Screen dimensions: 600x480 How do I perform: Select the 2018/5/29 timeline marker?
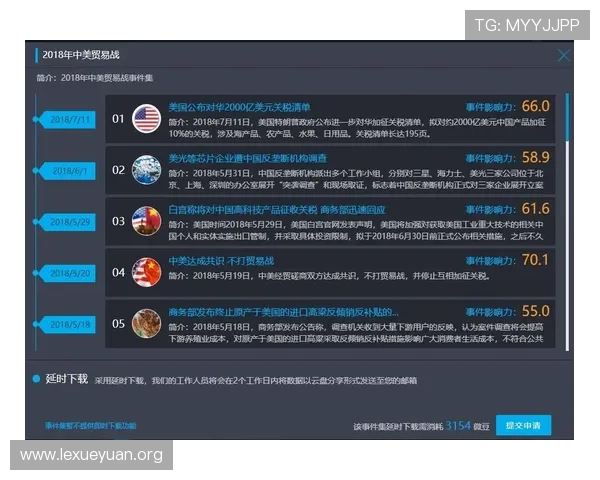click(x=69, y=222)
